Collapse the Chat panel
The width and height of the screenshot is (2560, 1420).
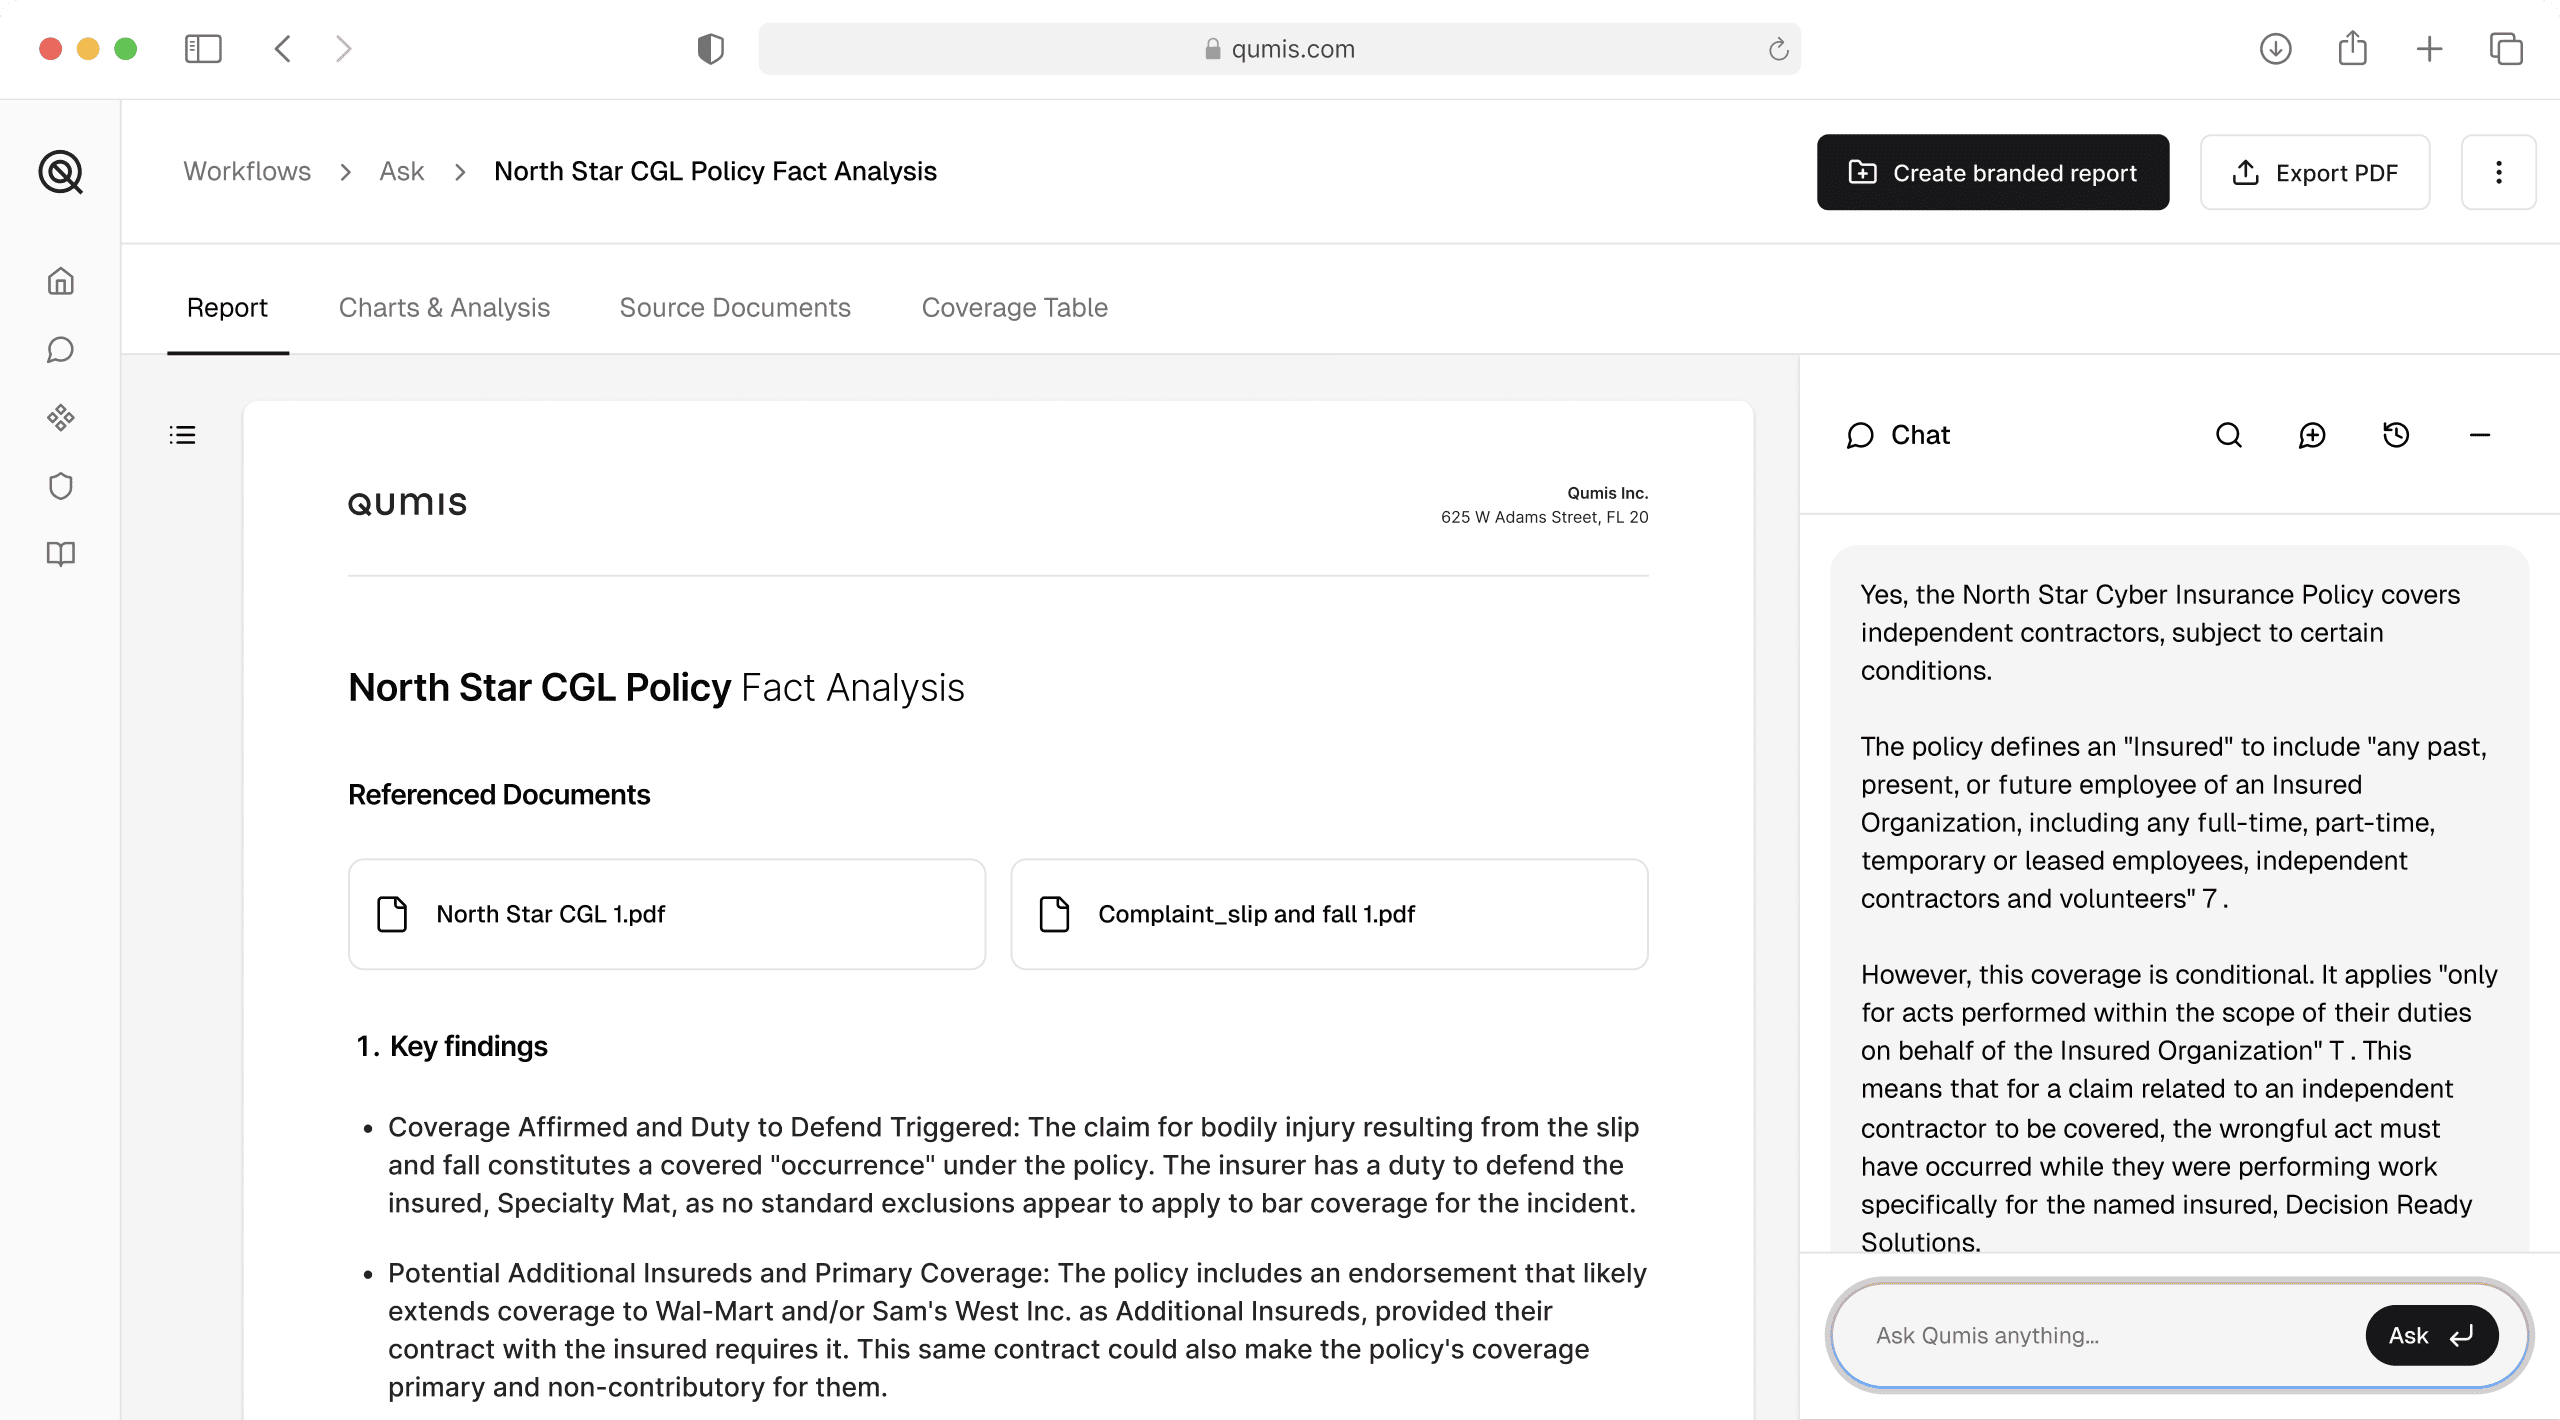tap(2480, 435)
